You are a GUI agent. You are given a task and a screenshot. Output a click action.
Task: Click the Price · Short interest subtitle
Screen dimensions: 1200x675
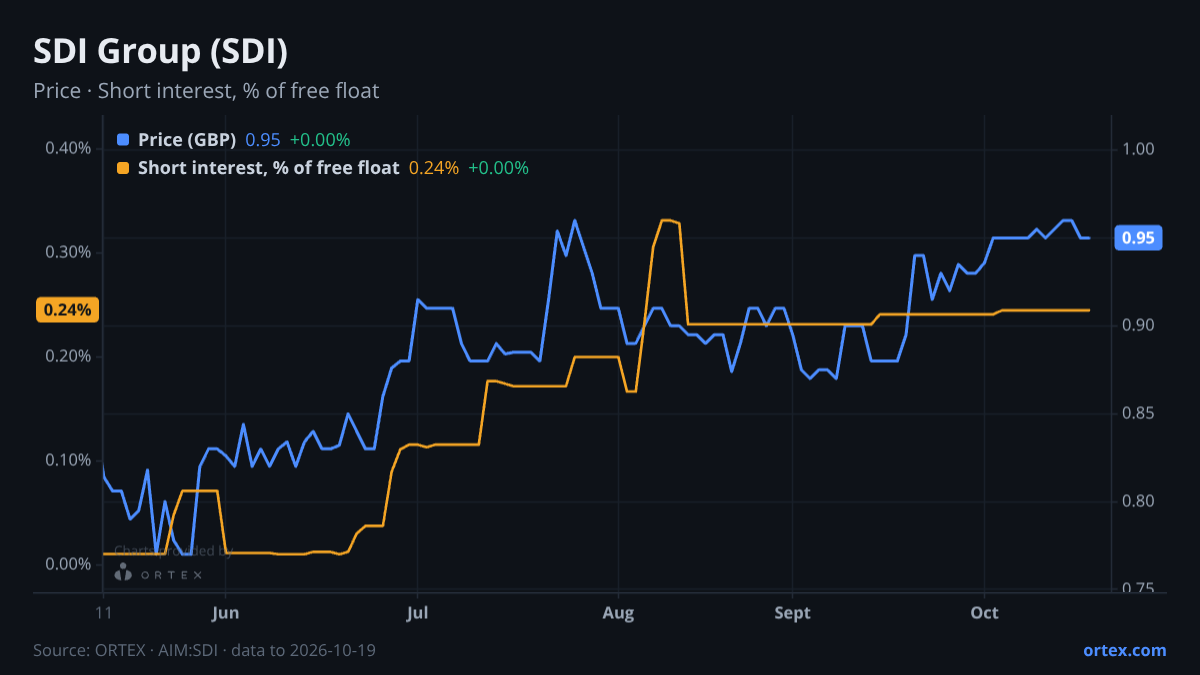pyautogui.click(x=206, y=91)
